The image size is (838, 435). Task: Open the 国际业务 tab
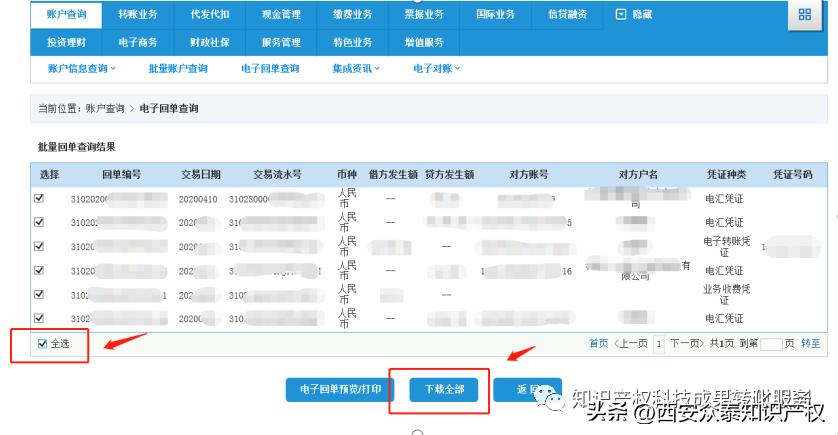pyautogui.click(x=496, y=14)
